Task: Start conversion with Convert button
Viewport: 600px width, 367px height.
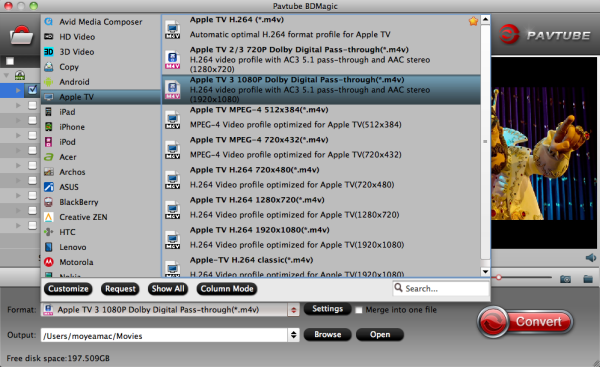Action: (x=525, y=321)
